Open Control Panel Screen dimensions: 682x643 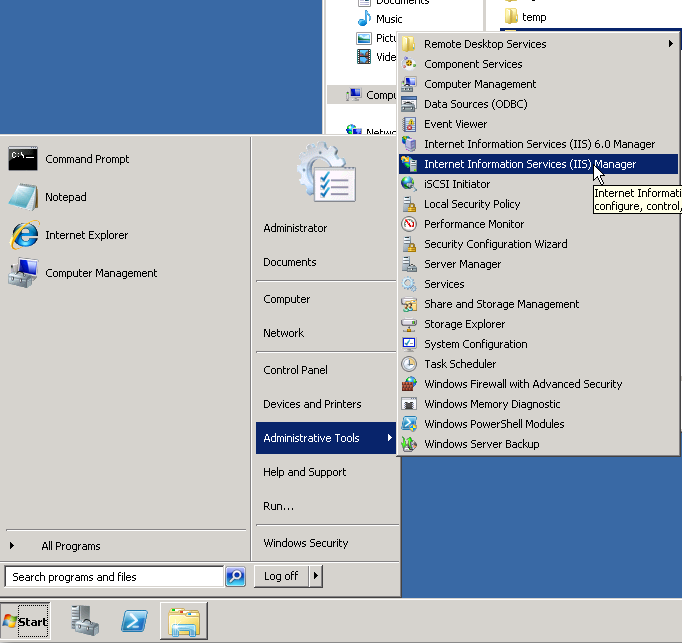pyautogui.click(x=295, y=370)
